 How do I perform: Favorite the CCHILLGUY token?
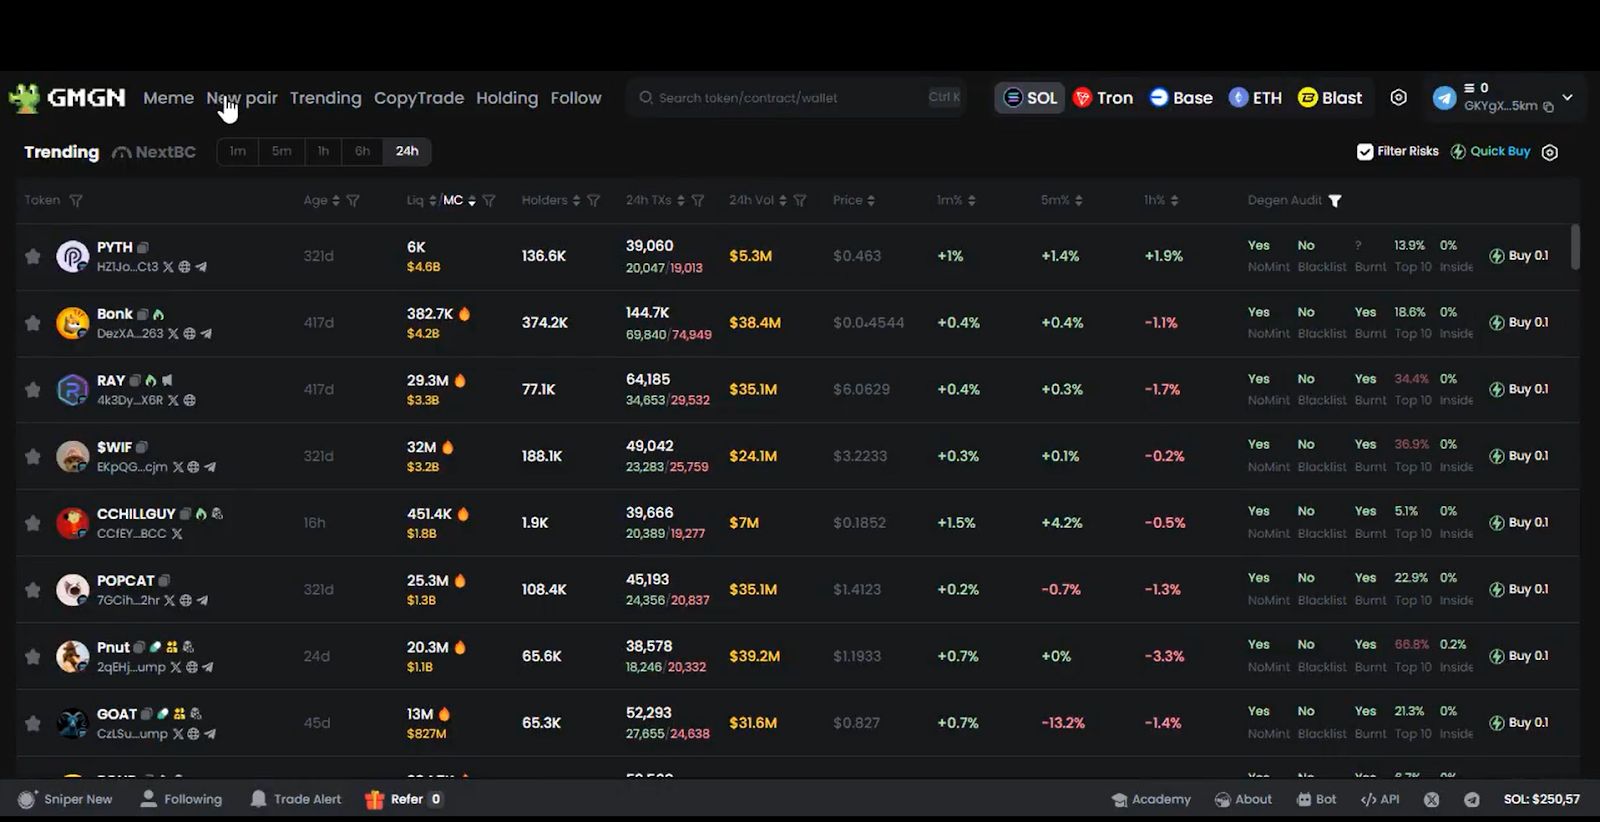pyautogui.click(x=33, y=523)
